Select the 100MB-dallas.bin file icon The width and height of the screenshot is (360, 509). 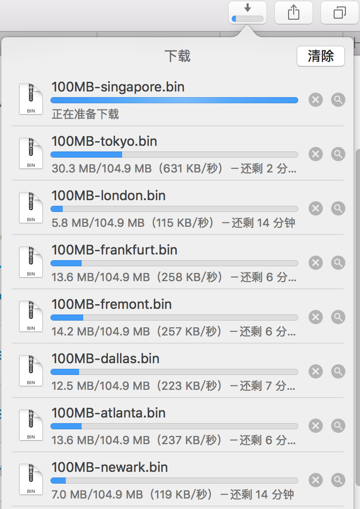pyautogui.click(x=31, y=371)
